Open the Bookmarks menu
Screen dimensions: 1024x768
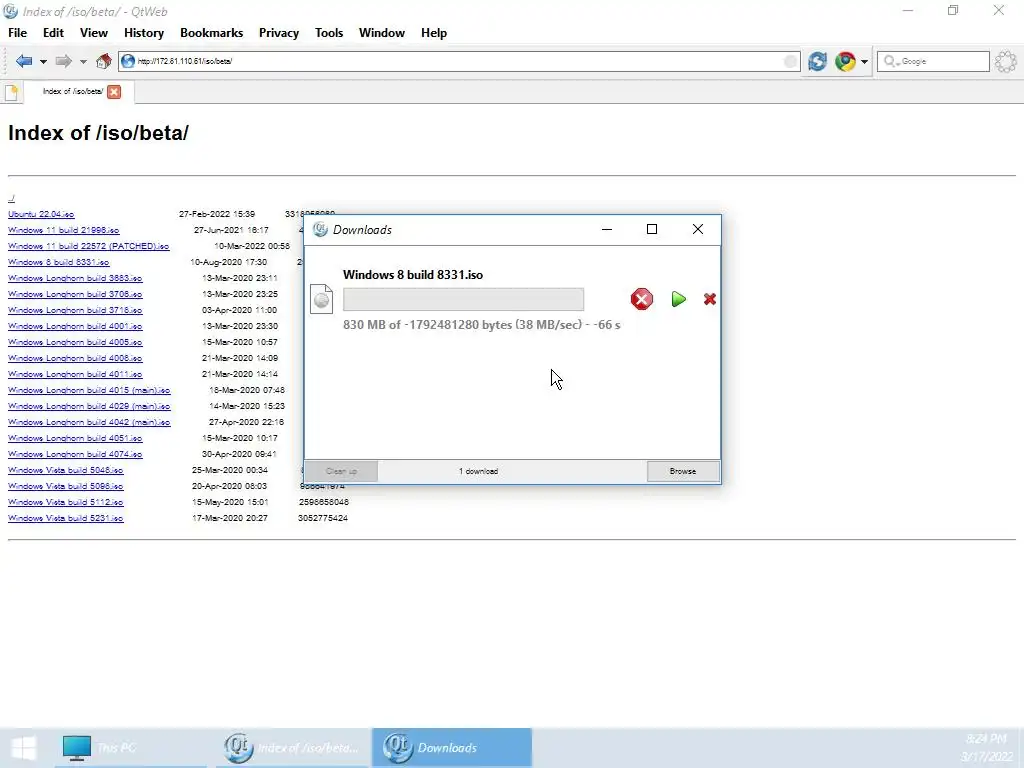point(212,33)
